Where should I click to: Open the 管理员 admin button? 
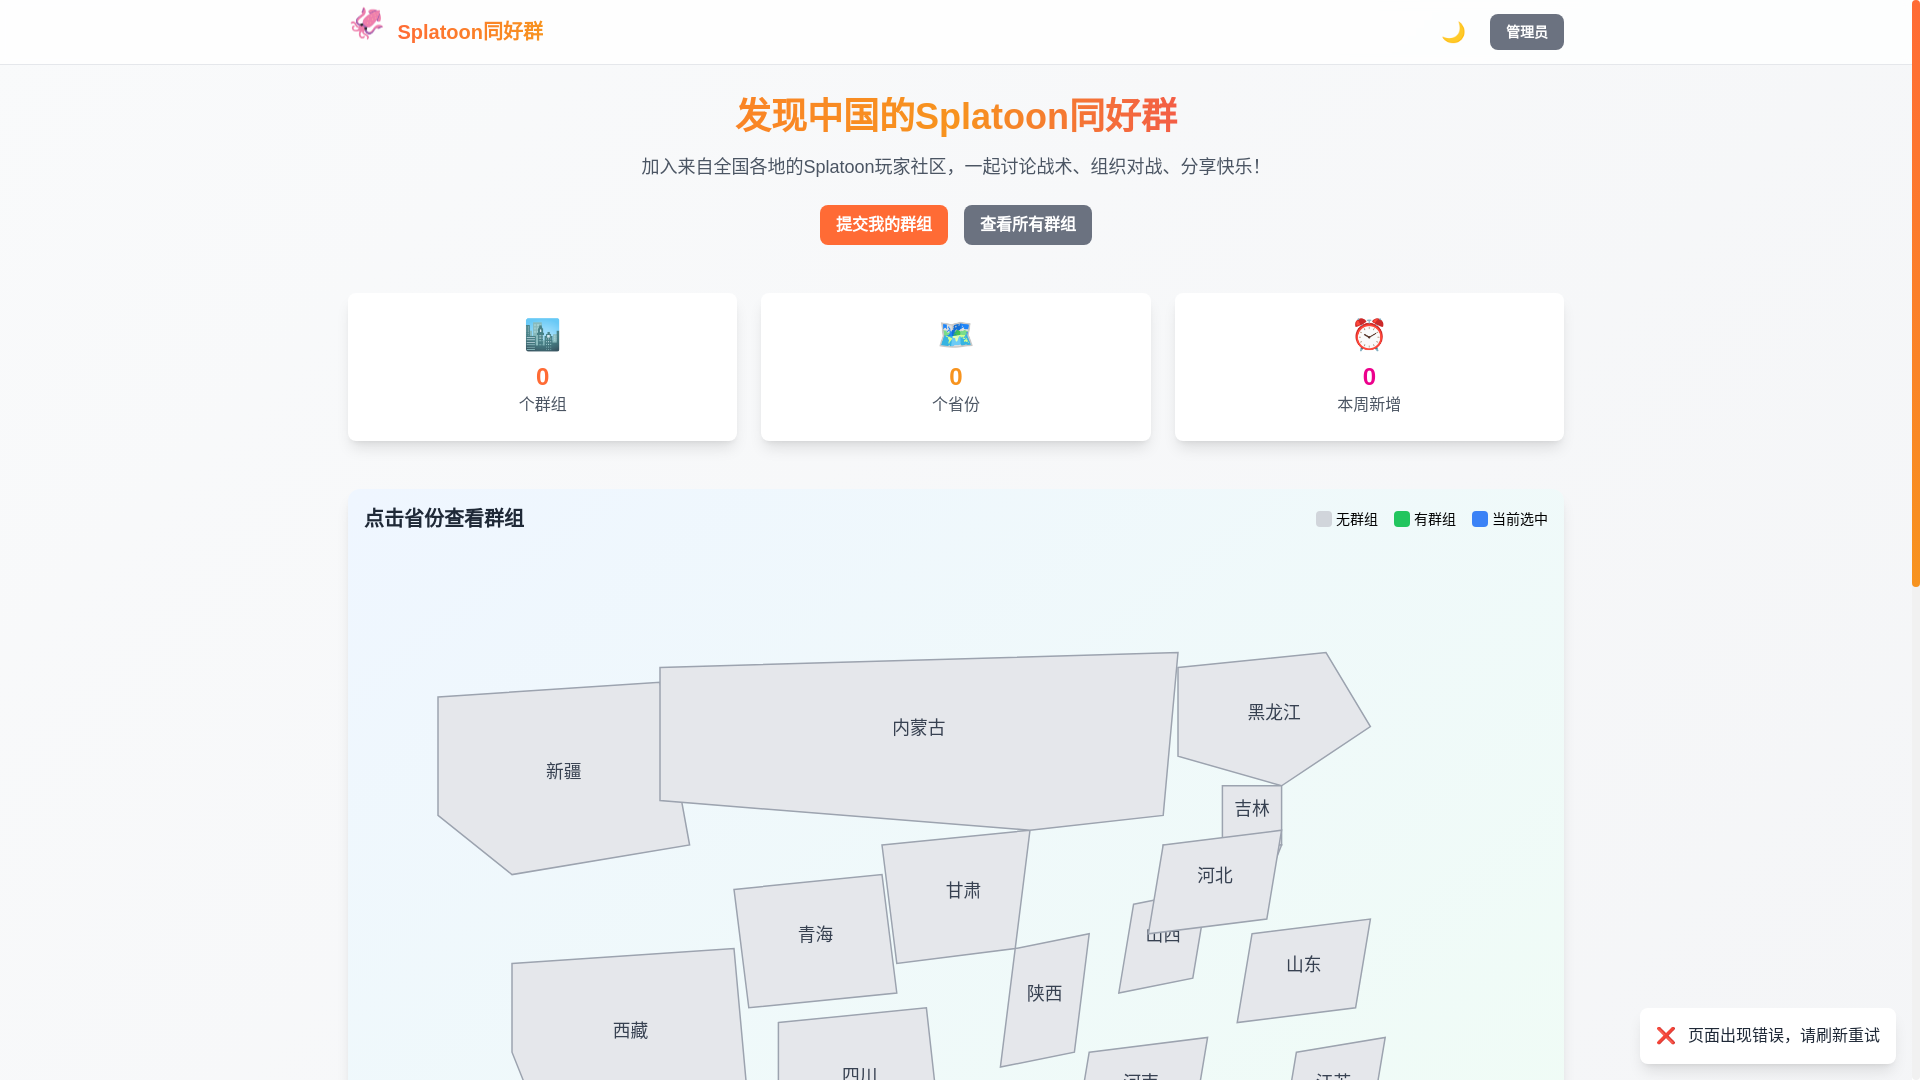click(x=1526, y=32)
